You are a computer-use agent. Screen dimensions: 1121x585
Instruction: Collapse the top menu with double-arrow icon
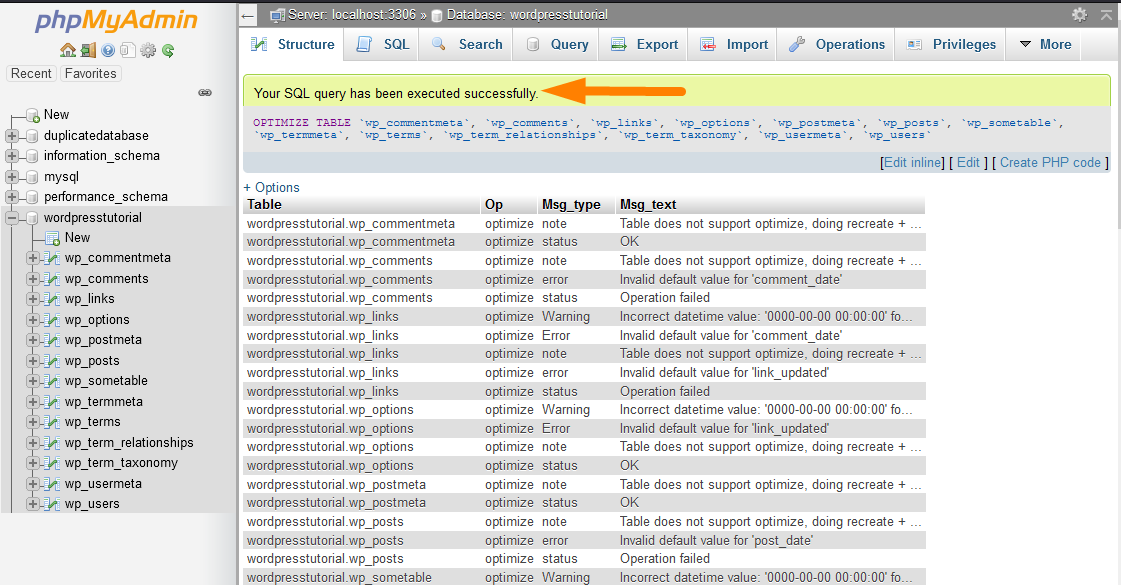(x=1106, y=14)
